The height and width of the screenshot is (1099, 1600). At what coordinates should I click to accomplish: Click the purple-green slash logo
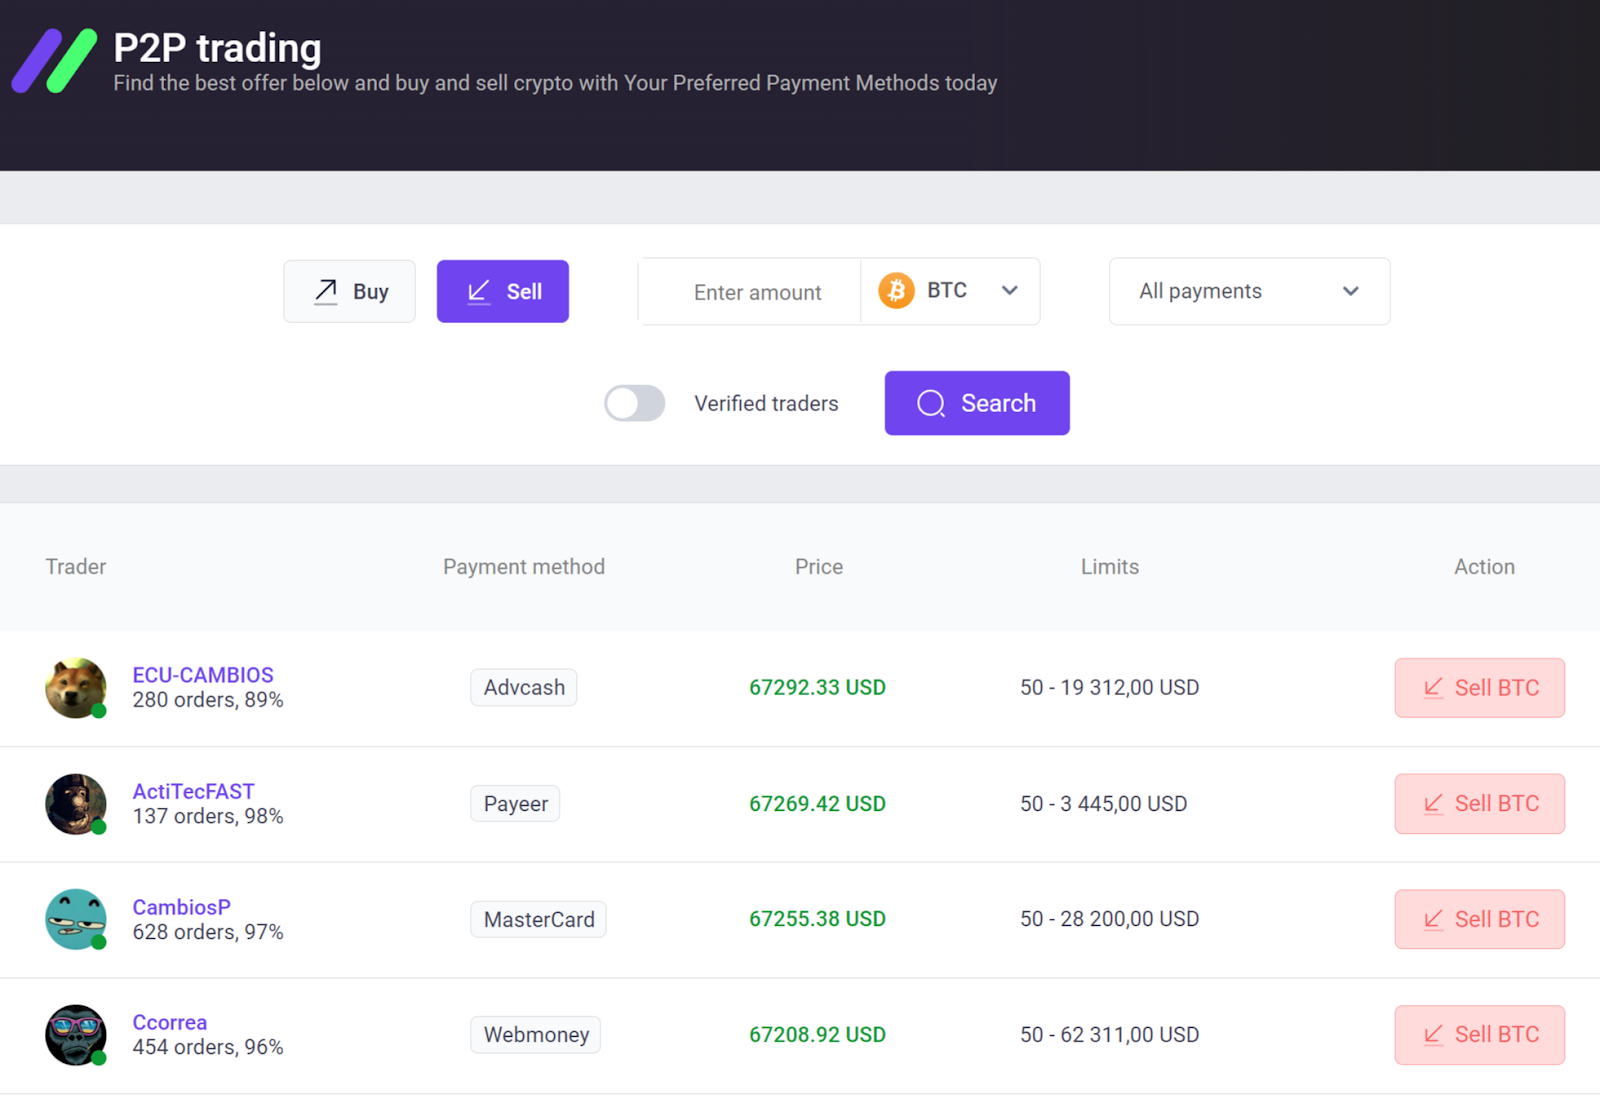54,61
